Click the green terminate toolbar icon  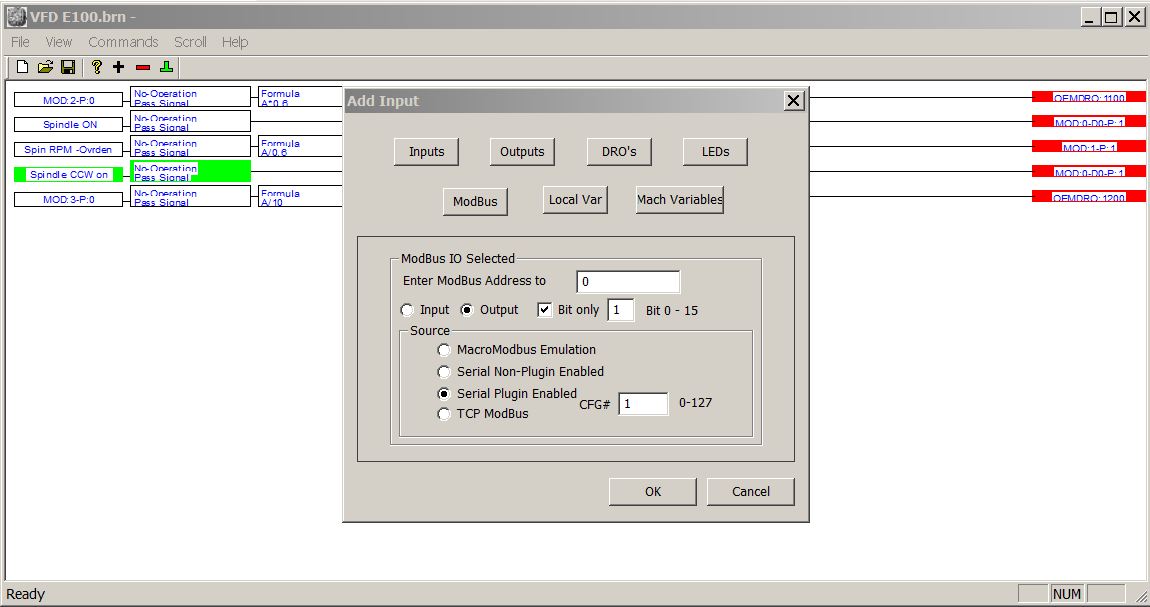(x=166, y=67)
